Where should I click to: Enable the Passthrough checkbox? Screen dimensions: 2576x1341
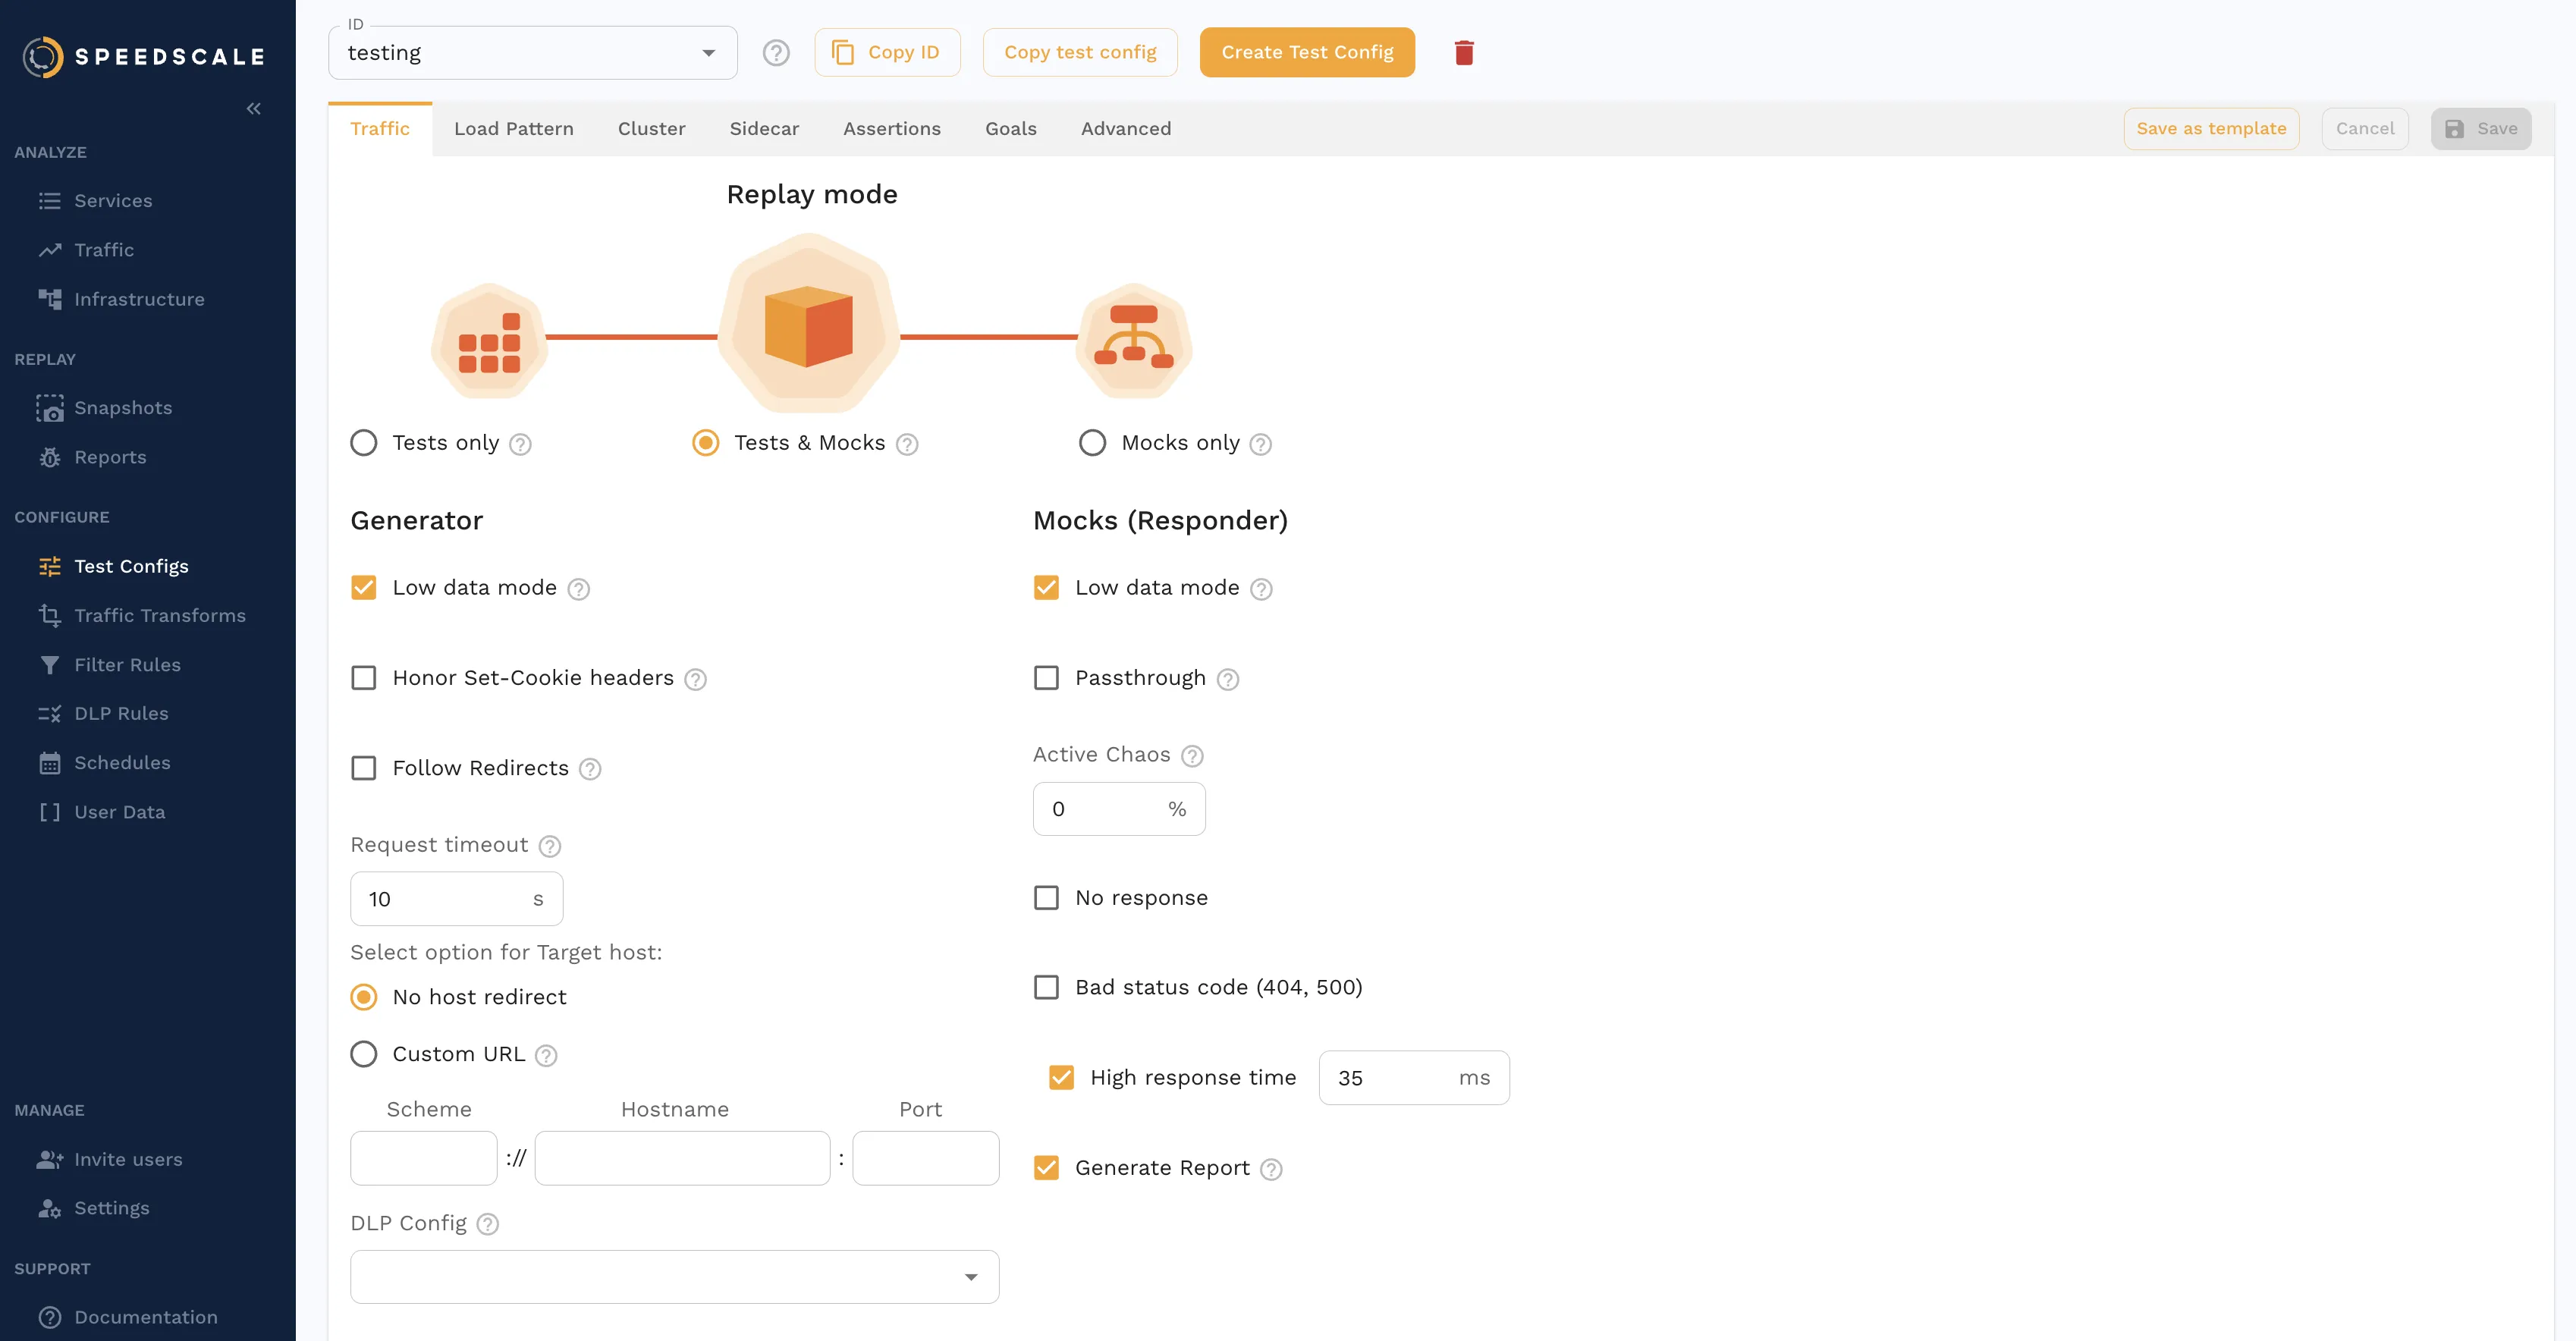click(x=1047, y=677)
